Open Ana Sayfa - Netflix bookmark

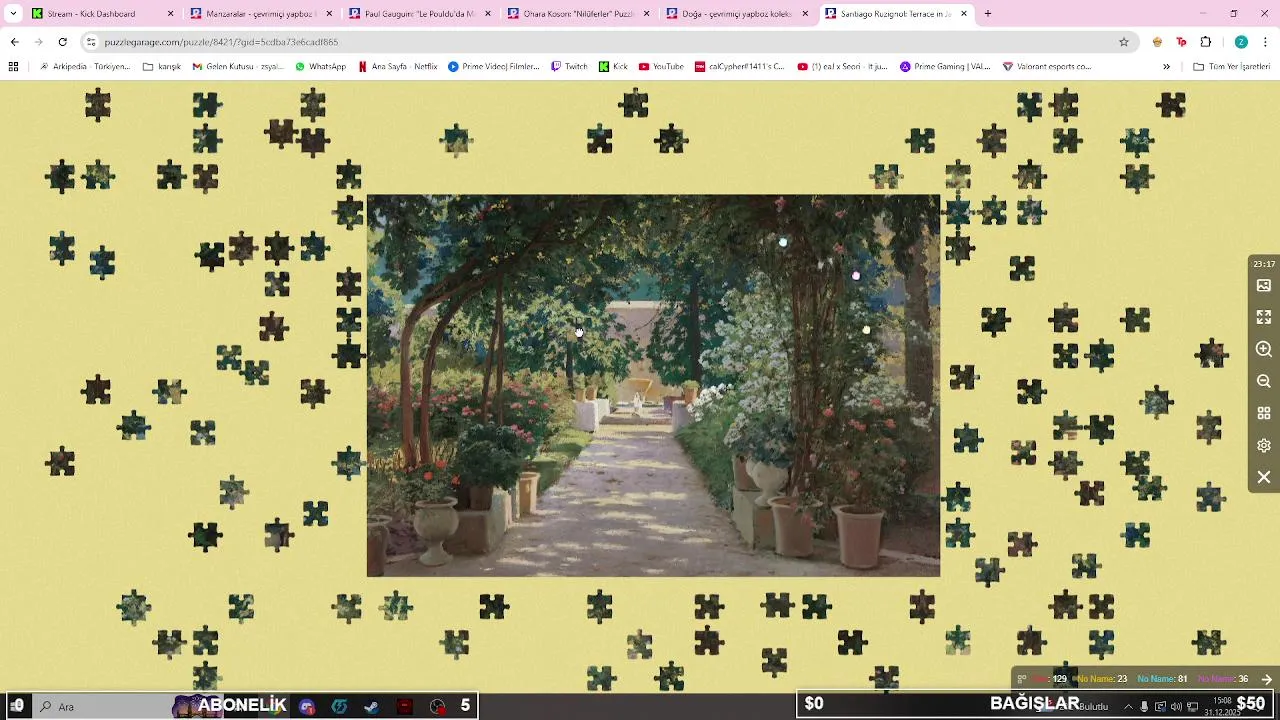pos(398,67)
